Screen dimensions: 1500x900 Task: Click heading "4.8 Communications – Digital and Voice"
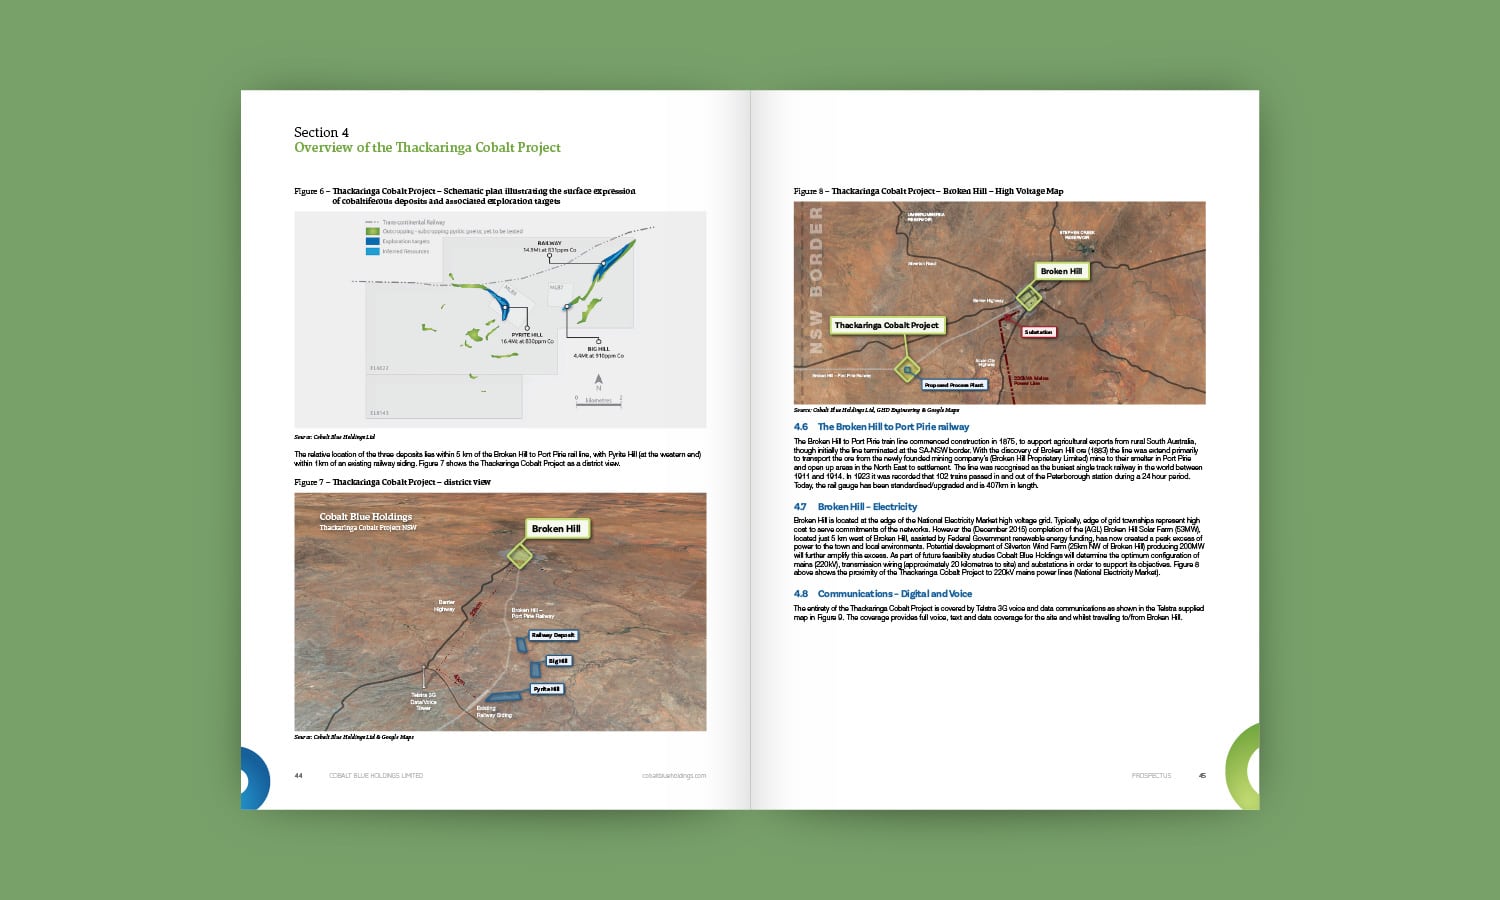coord(883,594)
